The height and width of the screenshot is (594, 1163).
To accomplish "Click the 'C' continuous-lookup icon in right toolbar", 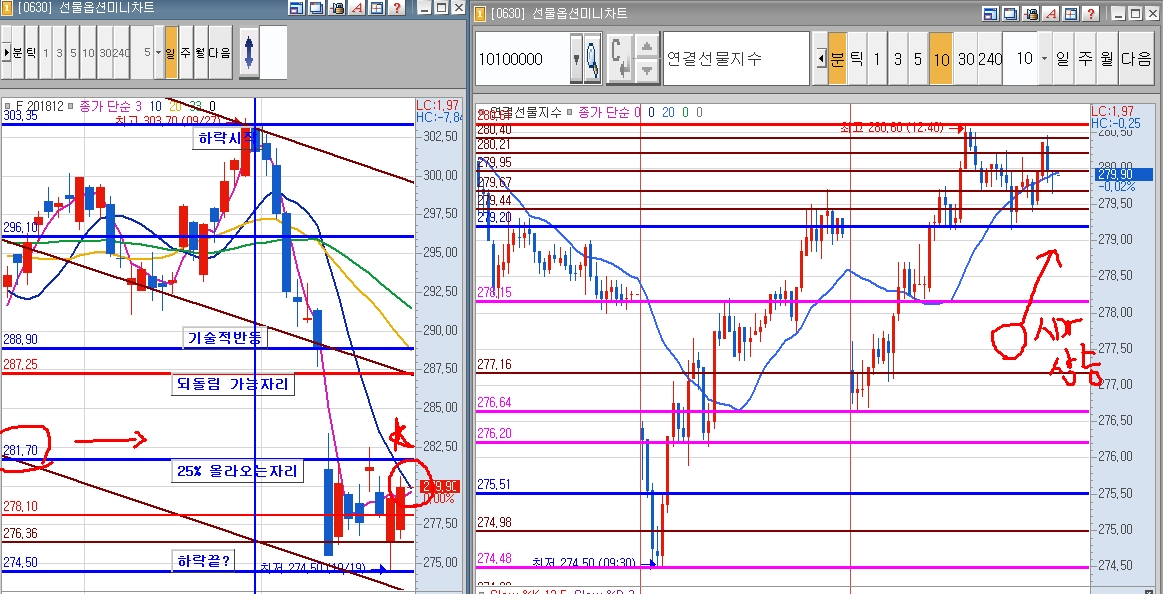I will coord(619,59).
